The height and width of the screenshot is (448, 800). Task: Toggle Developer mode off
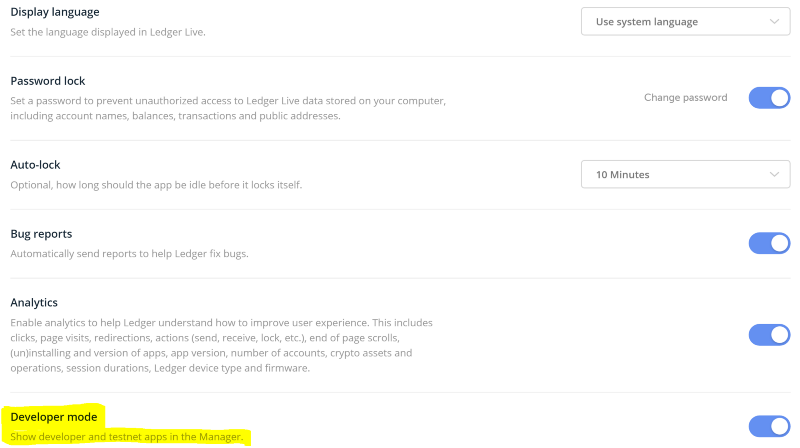point(769,427)
